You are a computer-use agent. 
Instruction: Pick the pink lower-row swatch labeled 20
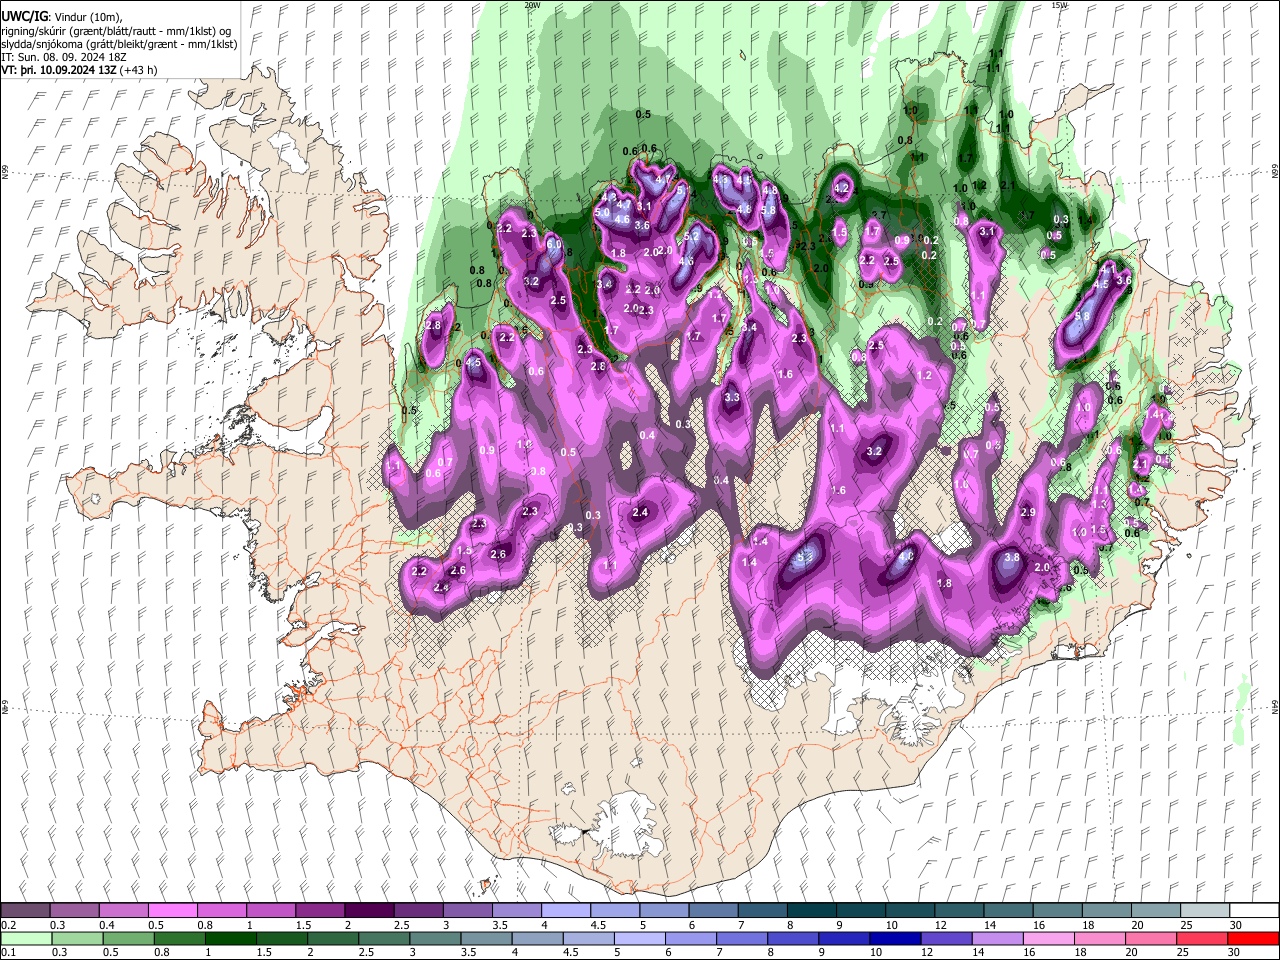(x=1149, y=938)
